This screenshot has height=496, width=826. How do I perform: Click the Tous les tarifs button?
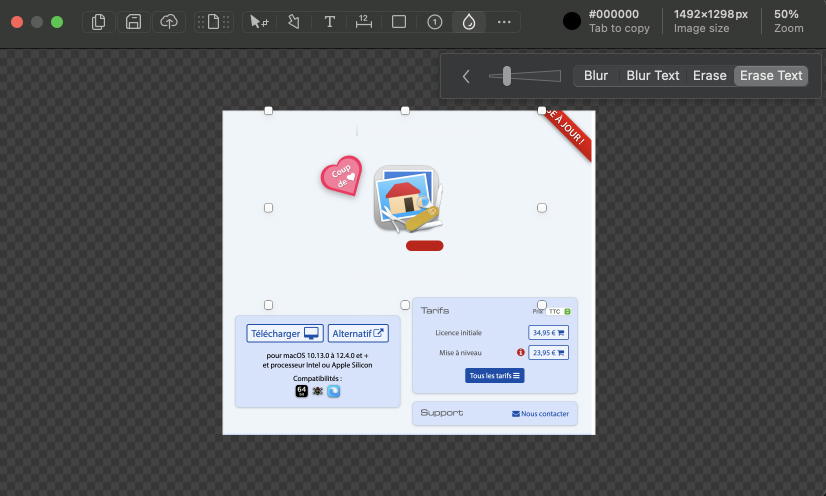point(494,375)
